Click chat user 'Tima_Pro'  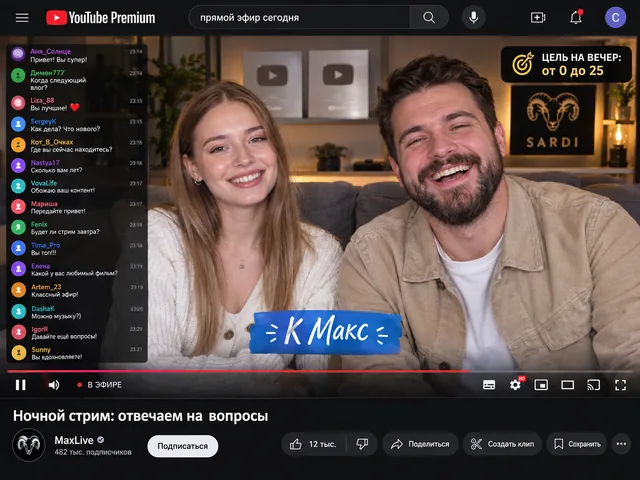click(x=46, y=245)
